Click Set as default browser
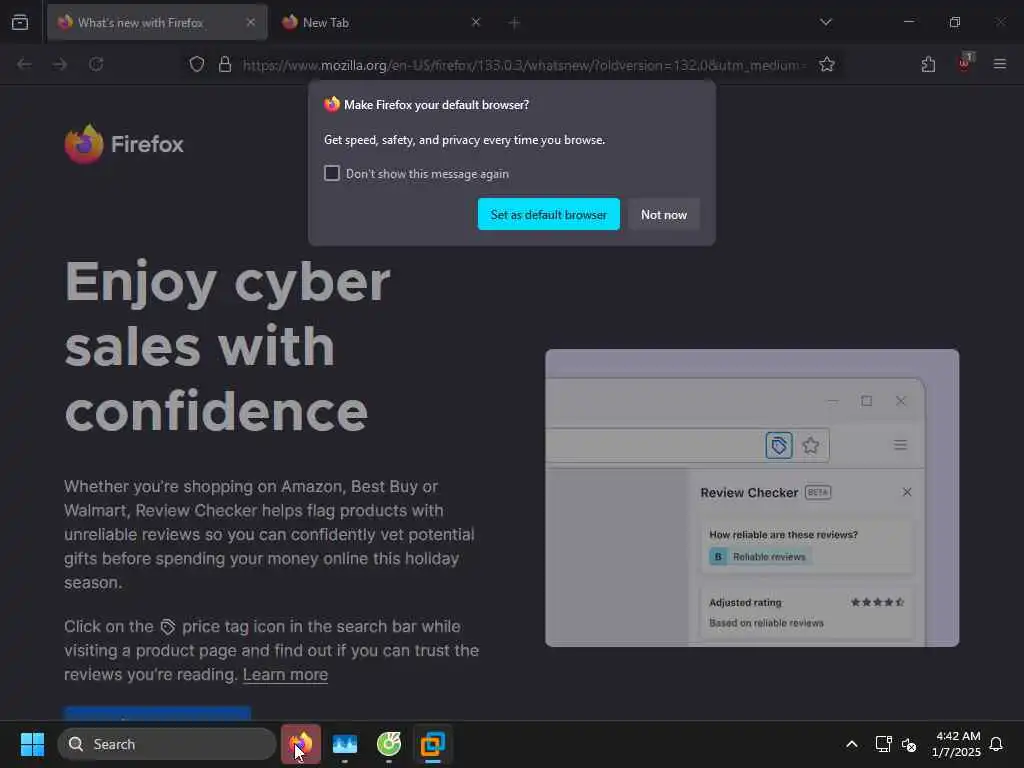 (549, 214)
